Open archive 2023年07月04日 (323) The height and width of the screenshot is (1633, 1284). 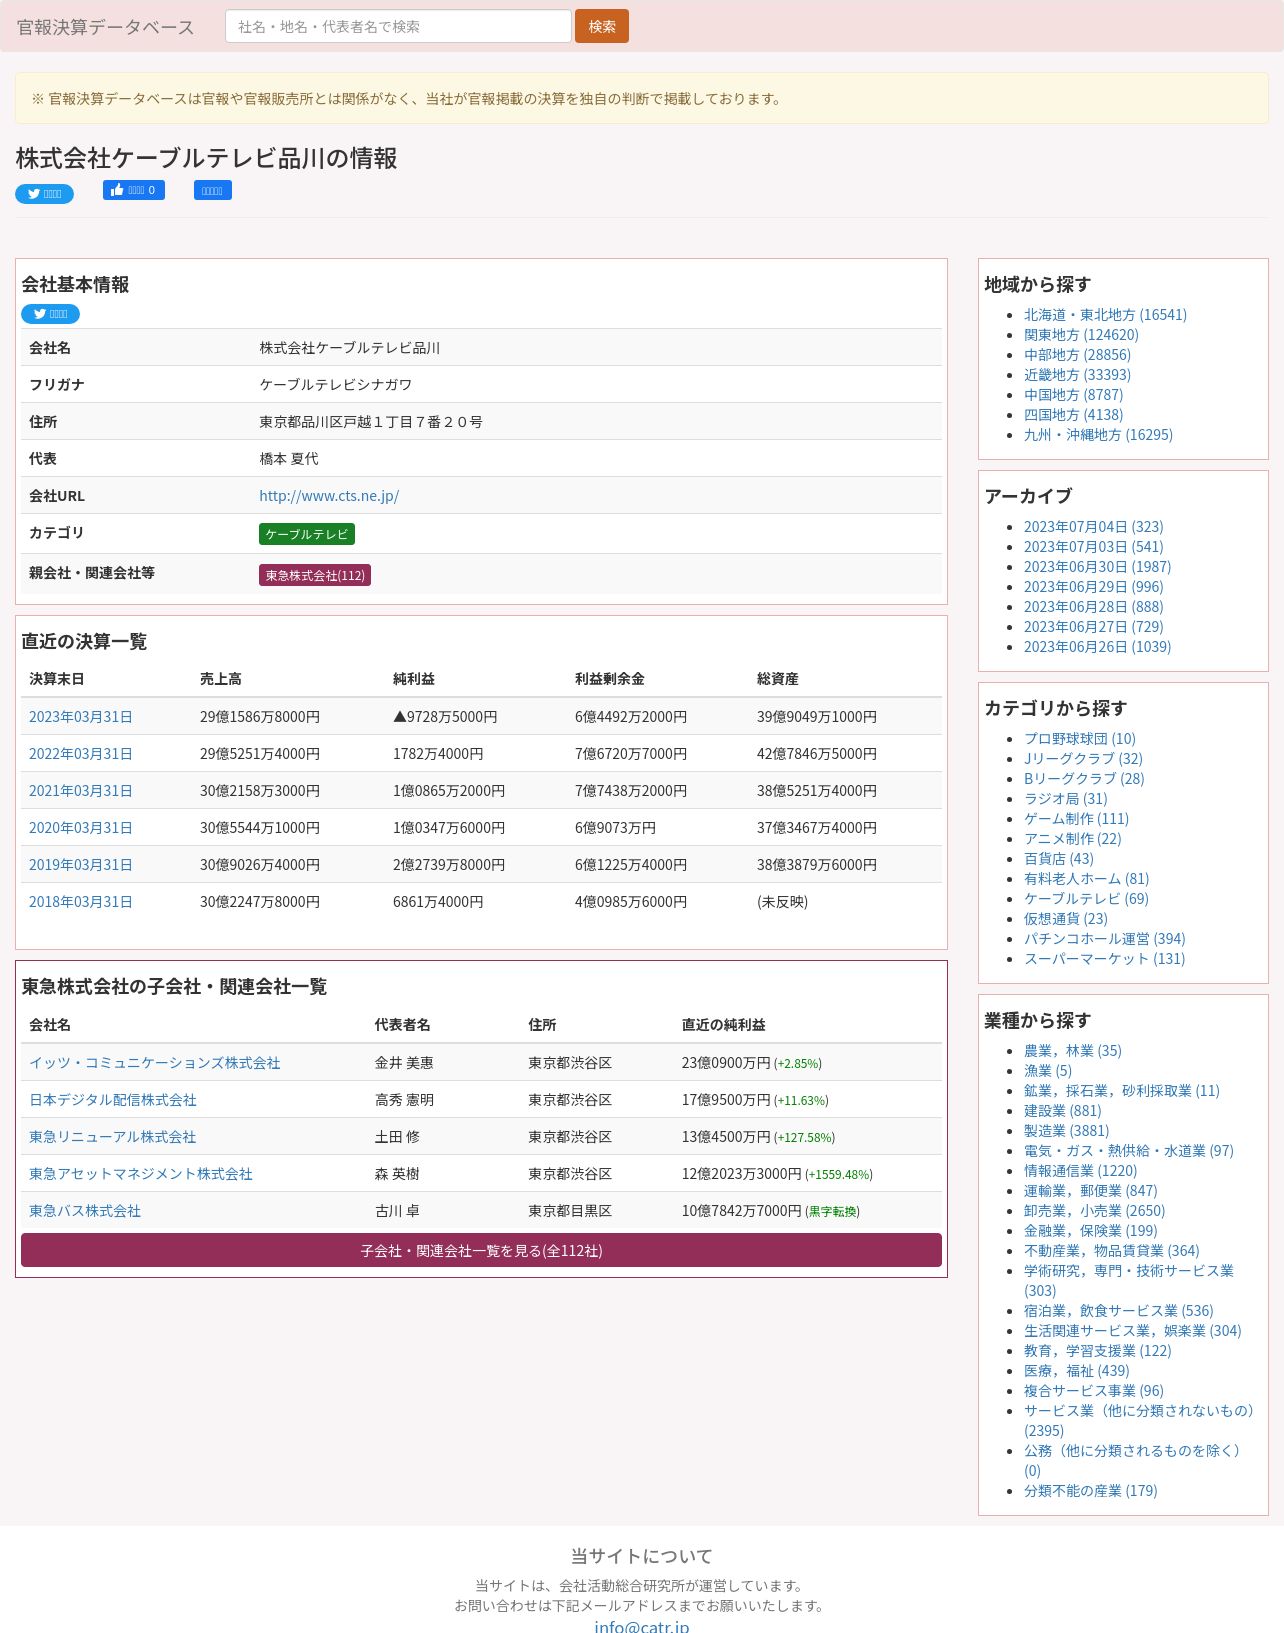coord(1093,527)
